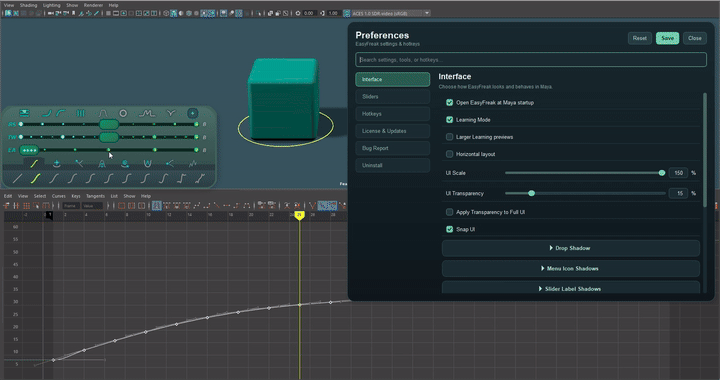The image size is (720, 380).
Task: Click the Reset button in Preferences
Action: coord(640,38)
